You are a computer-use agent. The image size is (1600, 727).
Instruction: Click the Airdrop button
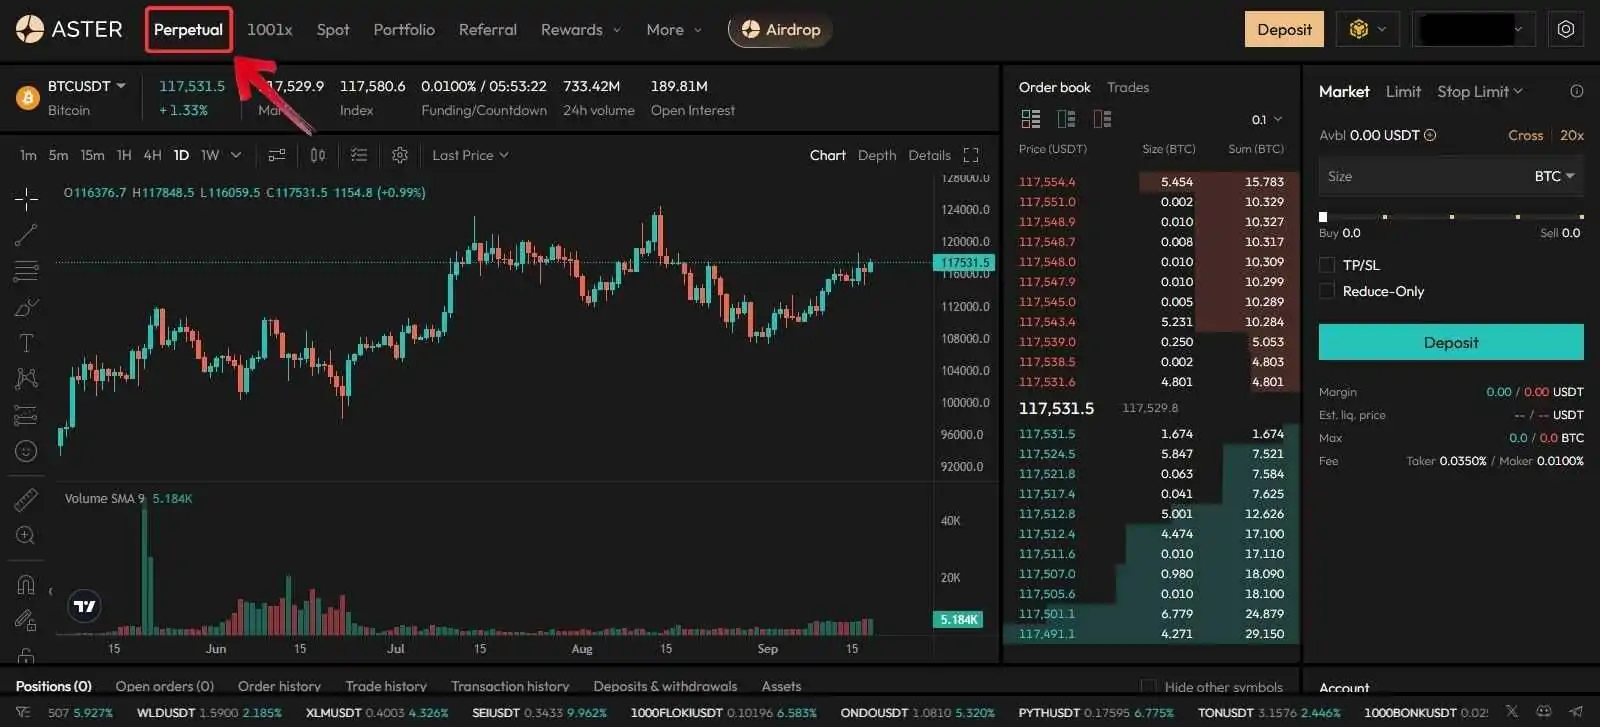pos(781,30)
